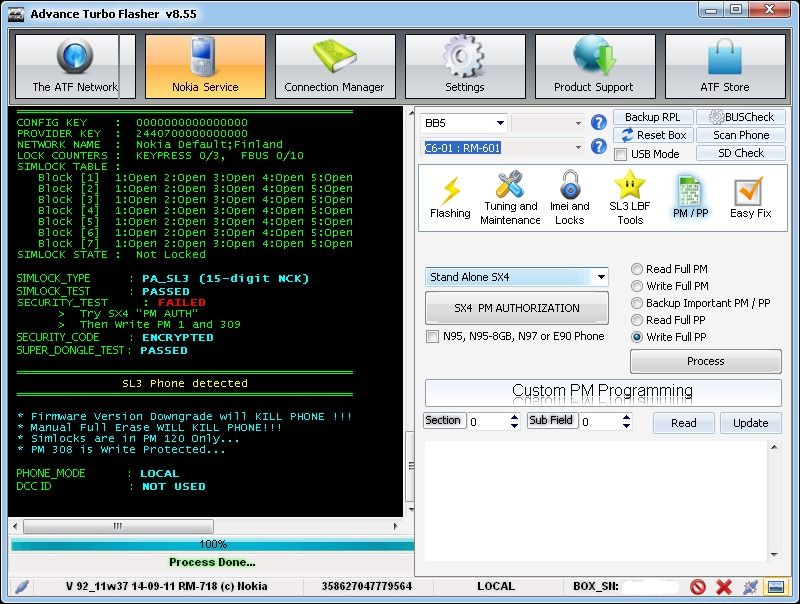The image size is (800, 604).
Task: Expand the C6-01 : RM-601 model dropdown
Action: pyautogui.click(x=578, y=147)
